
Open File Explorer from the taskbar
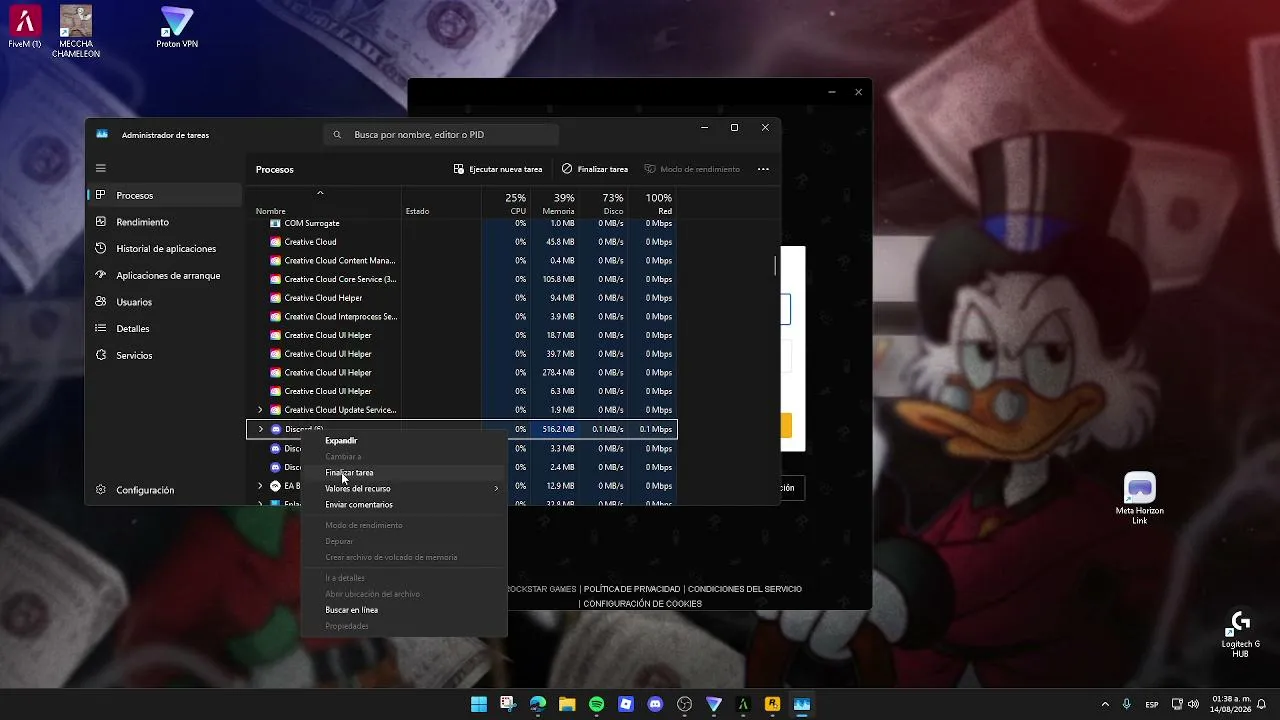coord(567,704)
